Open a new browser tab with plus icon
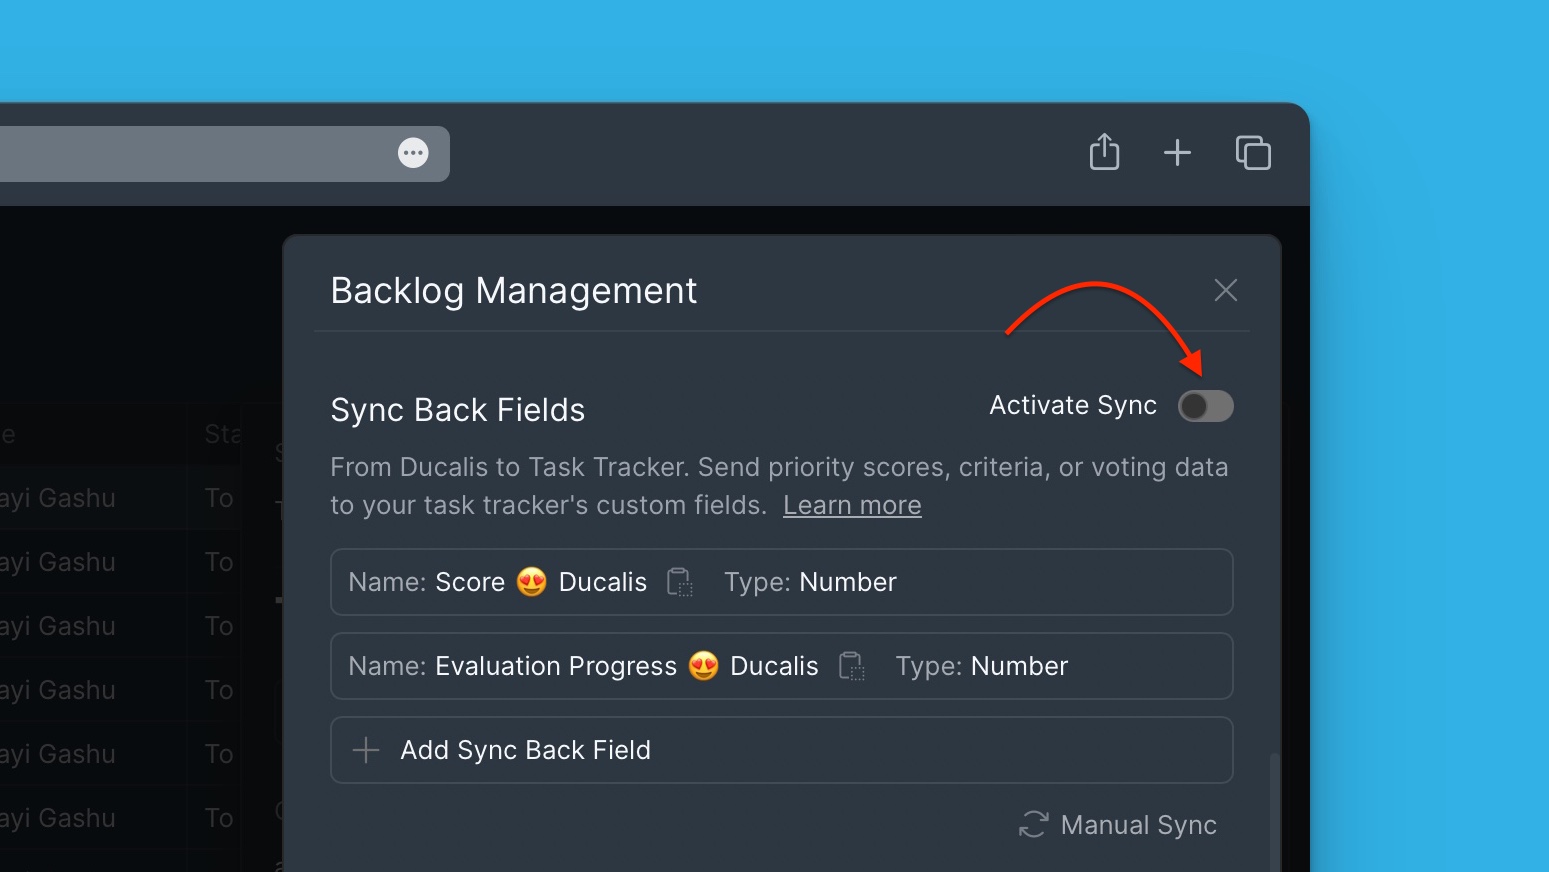 (x=1178, y=153)
